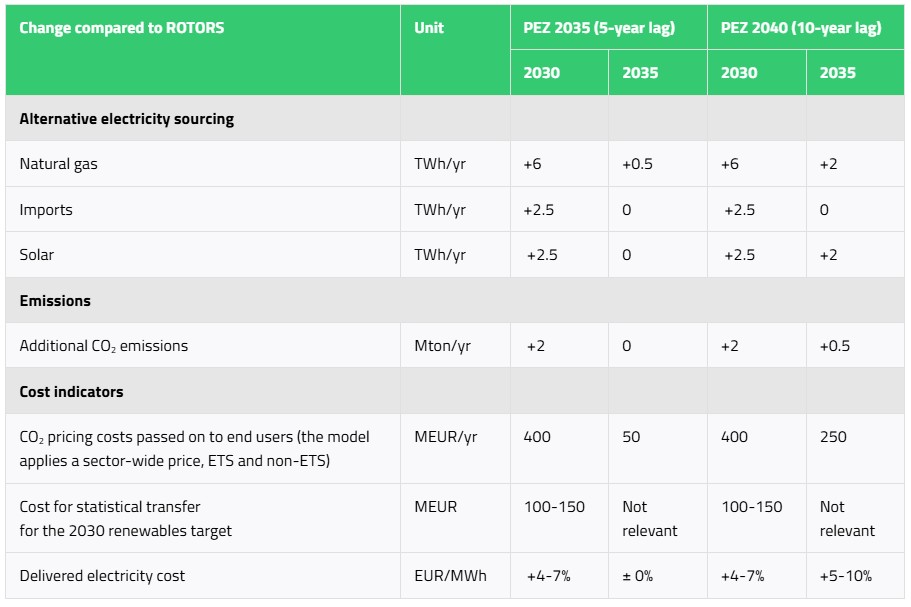Select the "Alternative electricity sourcing" section row
Image resolution: width=911 pixels, height=607 pixels.
[127, 118]
